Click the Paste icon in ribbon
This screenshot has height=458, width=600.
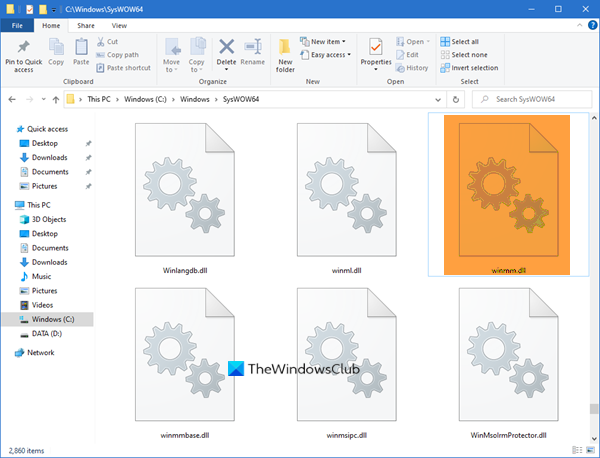pyautogui.click(x=82, y=48)
